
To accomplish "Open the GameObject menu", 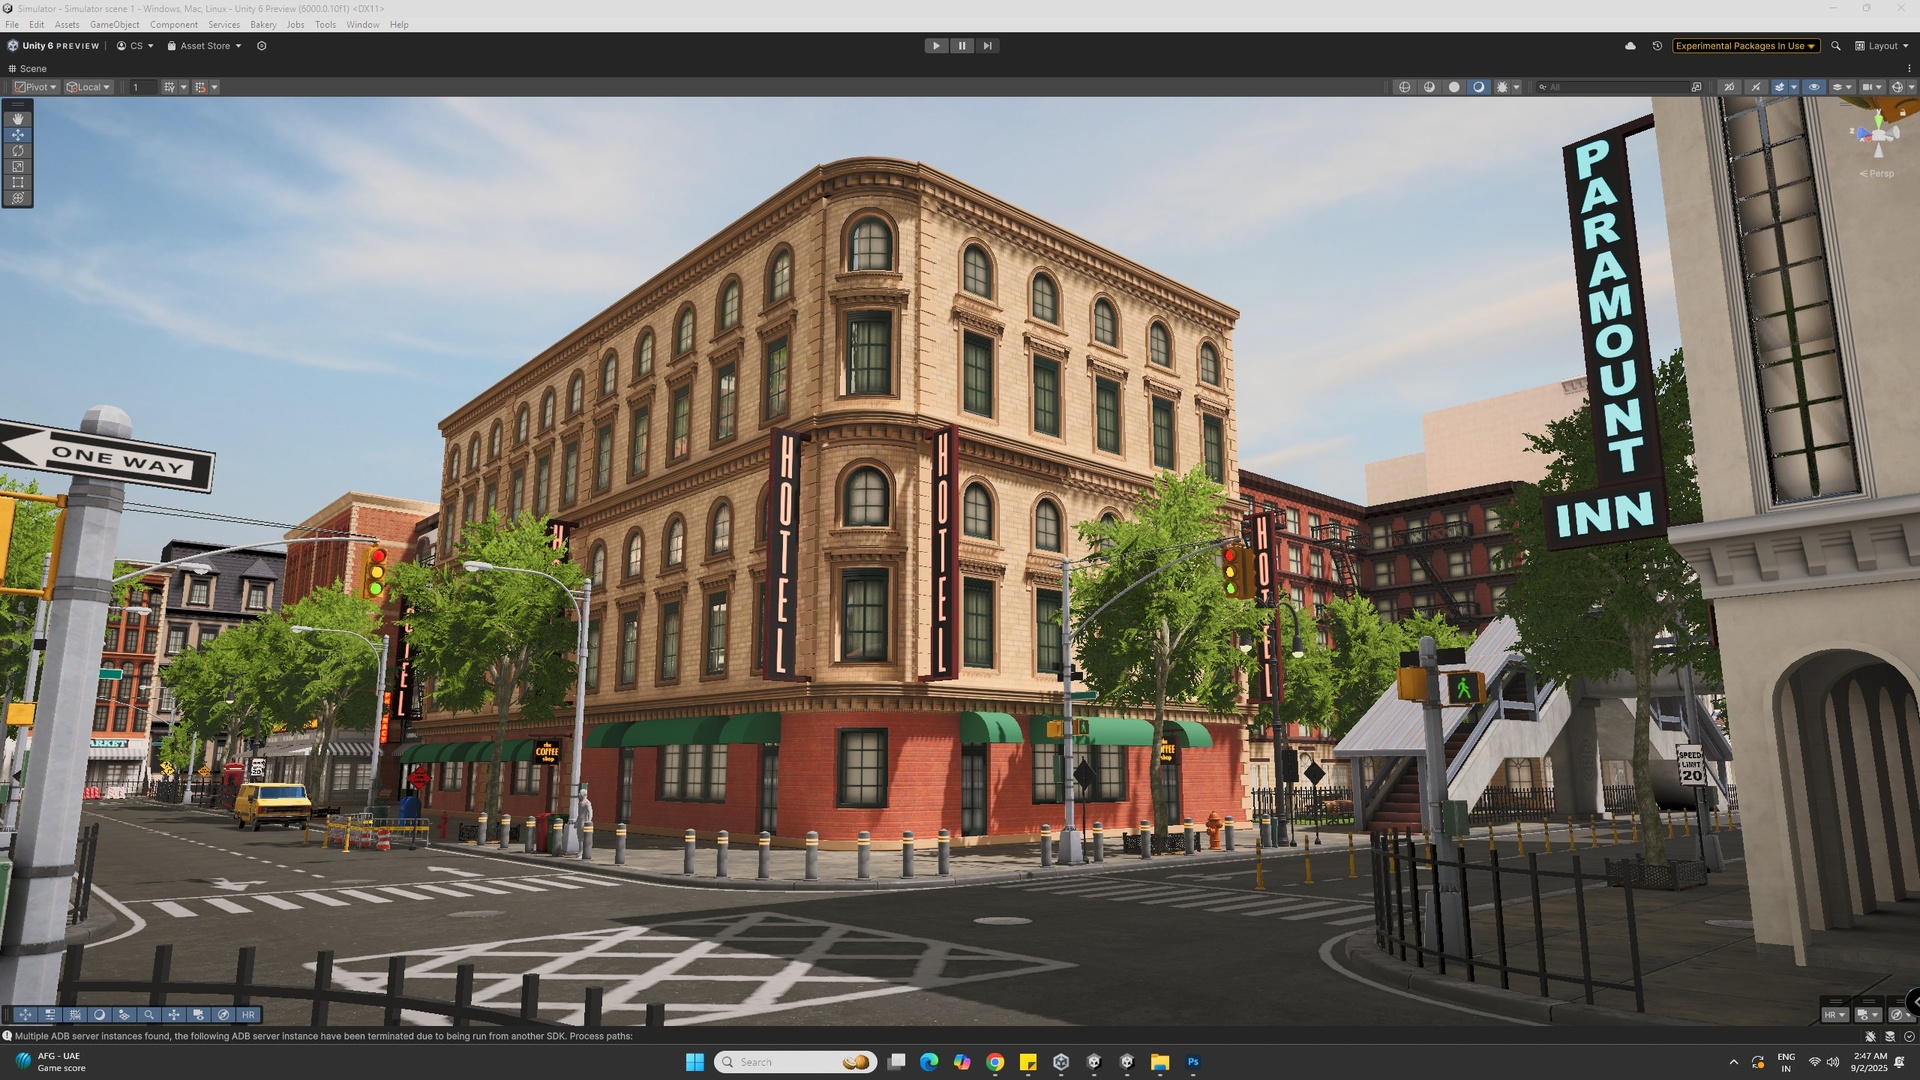I will [115, 25].
